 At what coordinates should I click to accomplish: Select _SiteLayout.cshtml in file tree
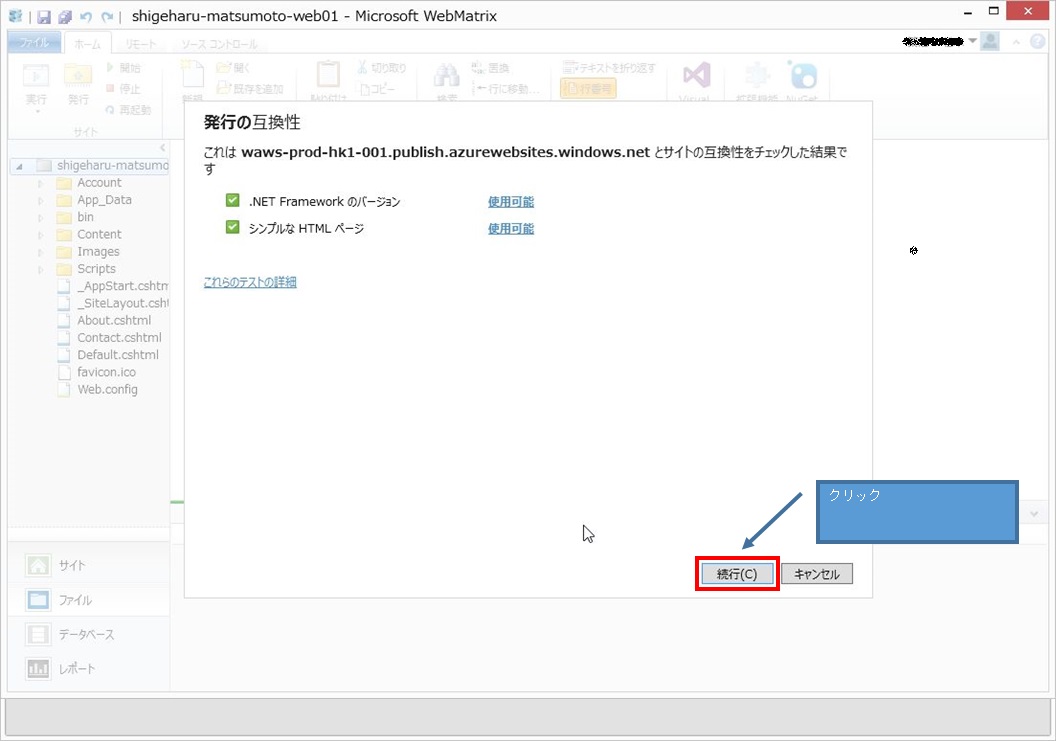point(112,303)
